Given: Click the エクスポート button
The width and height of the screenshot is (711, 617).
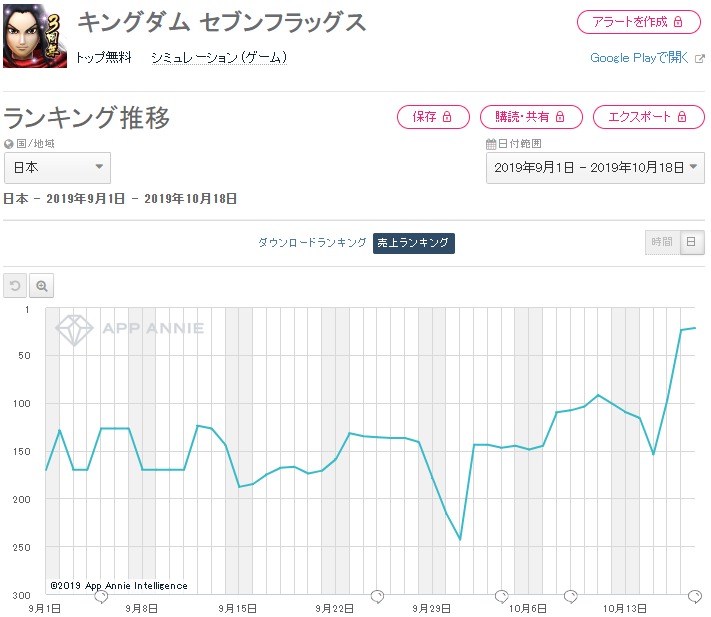Looking at the screenshot, I should tap(649, 117).
